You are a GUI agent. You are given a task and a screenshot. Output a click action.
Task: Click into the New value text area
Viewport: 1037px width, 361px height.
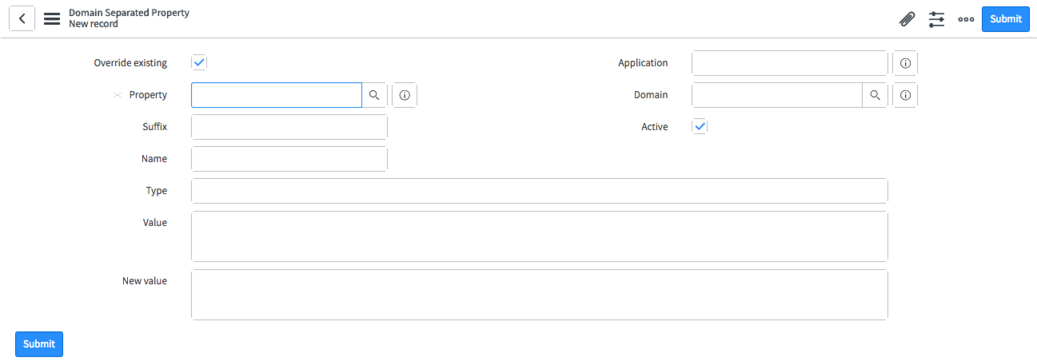539,294
